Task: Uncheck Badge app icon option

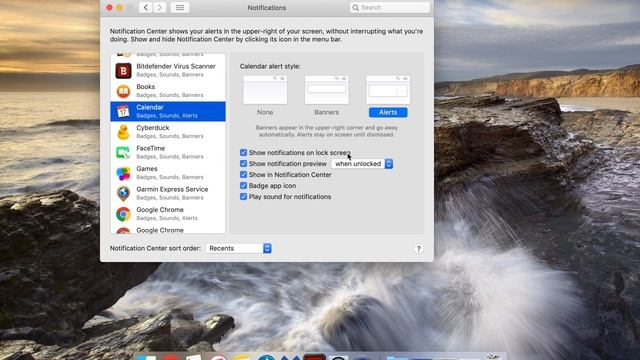Action: pyautogui.click(x=244, y=186)
